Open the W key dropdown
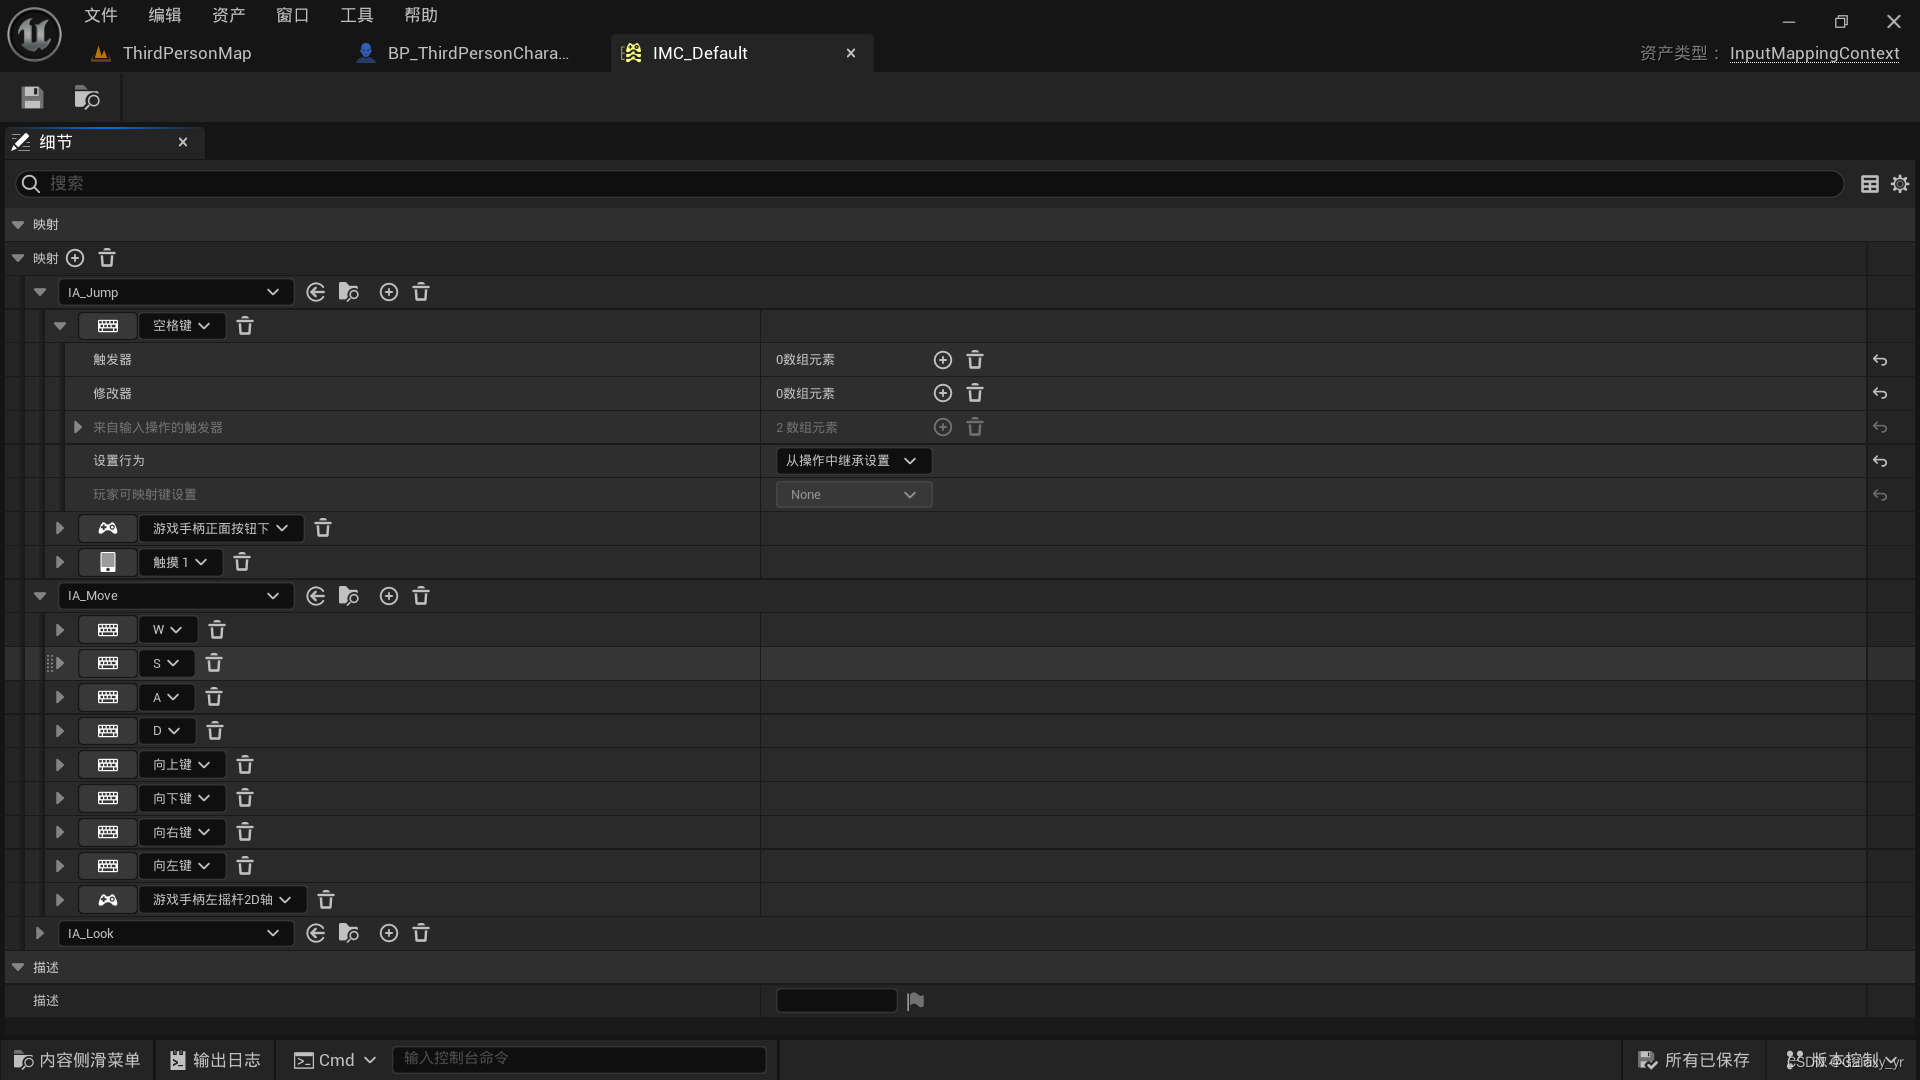The image size is (1920, 1080). (167, 630)
